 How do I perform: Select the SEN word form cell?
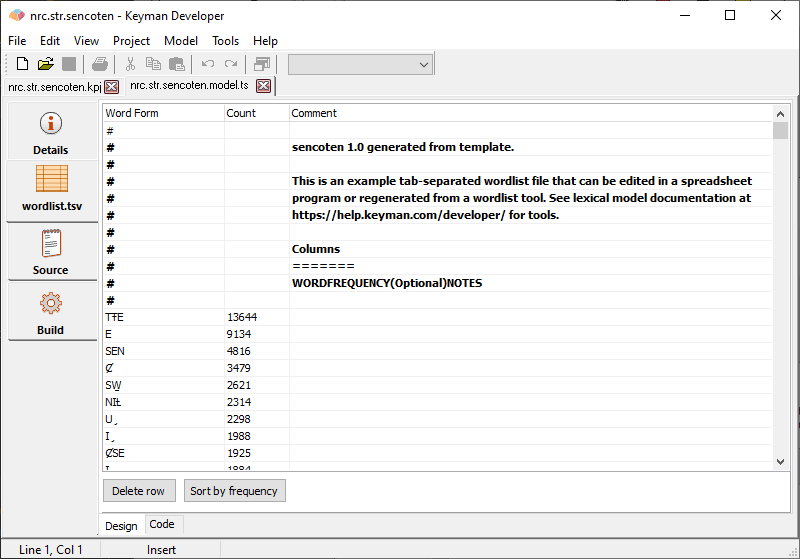tap(163, 351)
